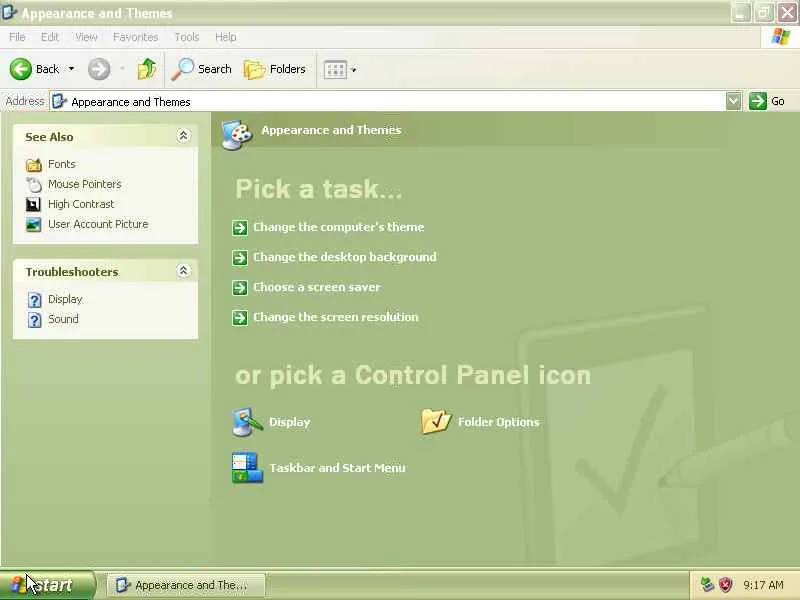Viewport: 800px width, 600px height.
Task: Open the File menu
Action: coord(17,37)
